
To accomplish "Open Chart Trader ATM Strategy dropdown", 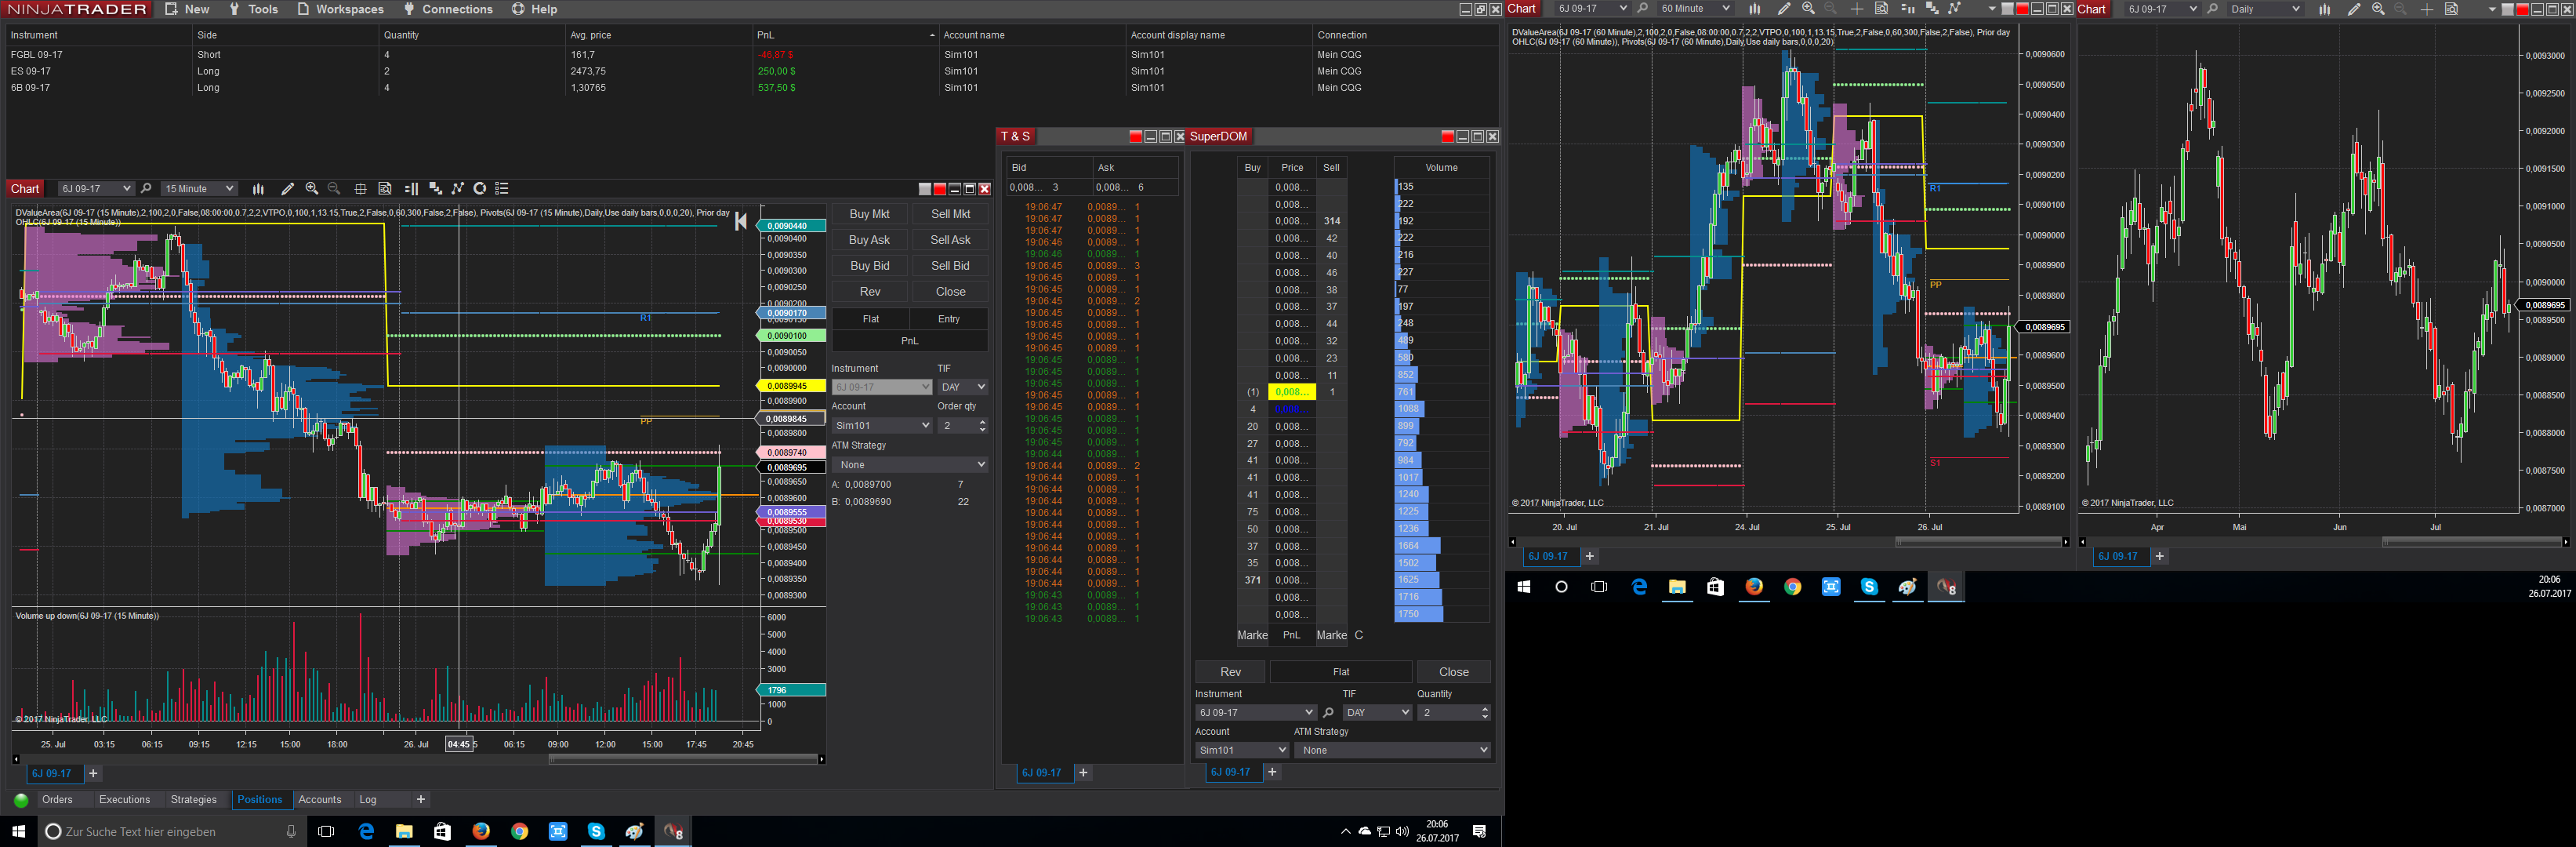I will tap(910, 465).
